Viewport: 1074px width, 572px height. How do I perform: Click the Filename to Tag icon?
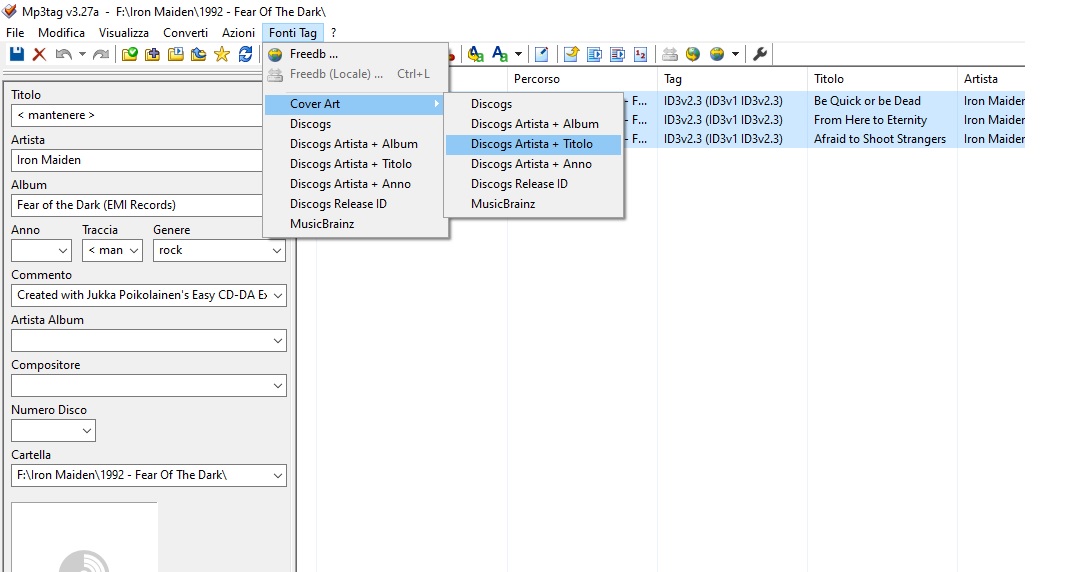[x=595, y=54]
